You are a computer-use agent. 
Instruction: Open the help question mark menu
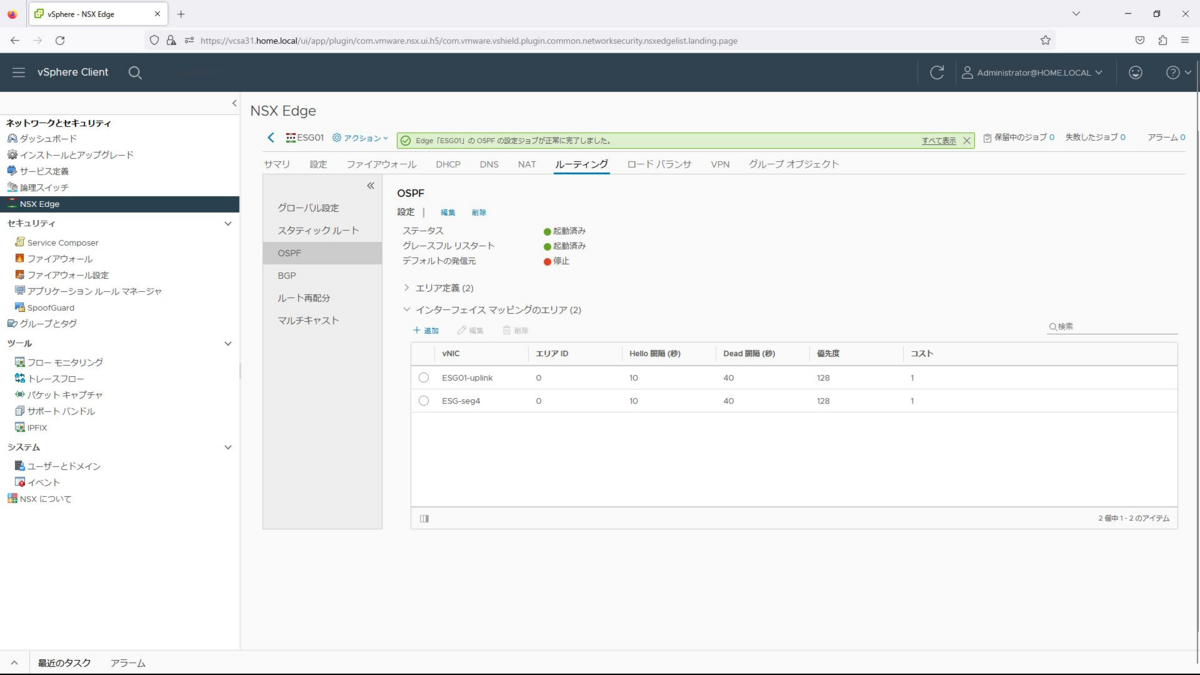click(1179, 72)
